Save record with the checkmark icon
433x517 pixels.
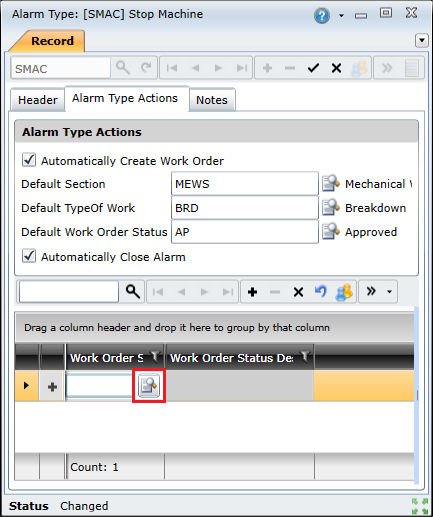(x=313, y=68)
